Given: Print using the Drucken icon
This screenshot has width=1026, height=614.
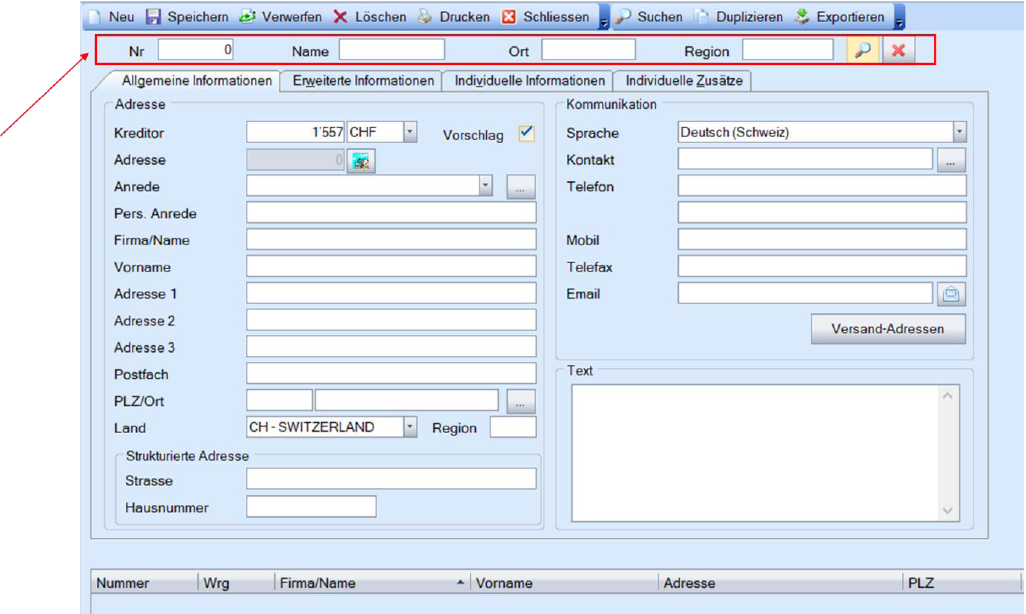Looking at the screenshot, I should coord(425,17).
